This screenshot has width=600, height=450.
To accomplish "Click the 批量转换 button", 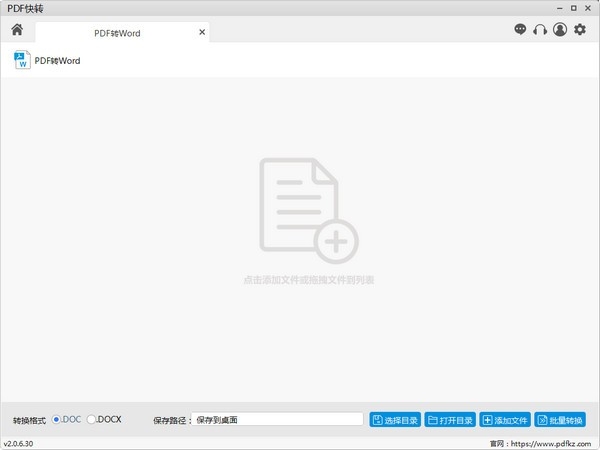I will [560, 420].
